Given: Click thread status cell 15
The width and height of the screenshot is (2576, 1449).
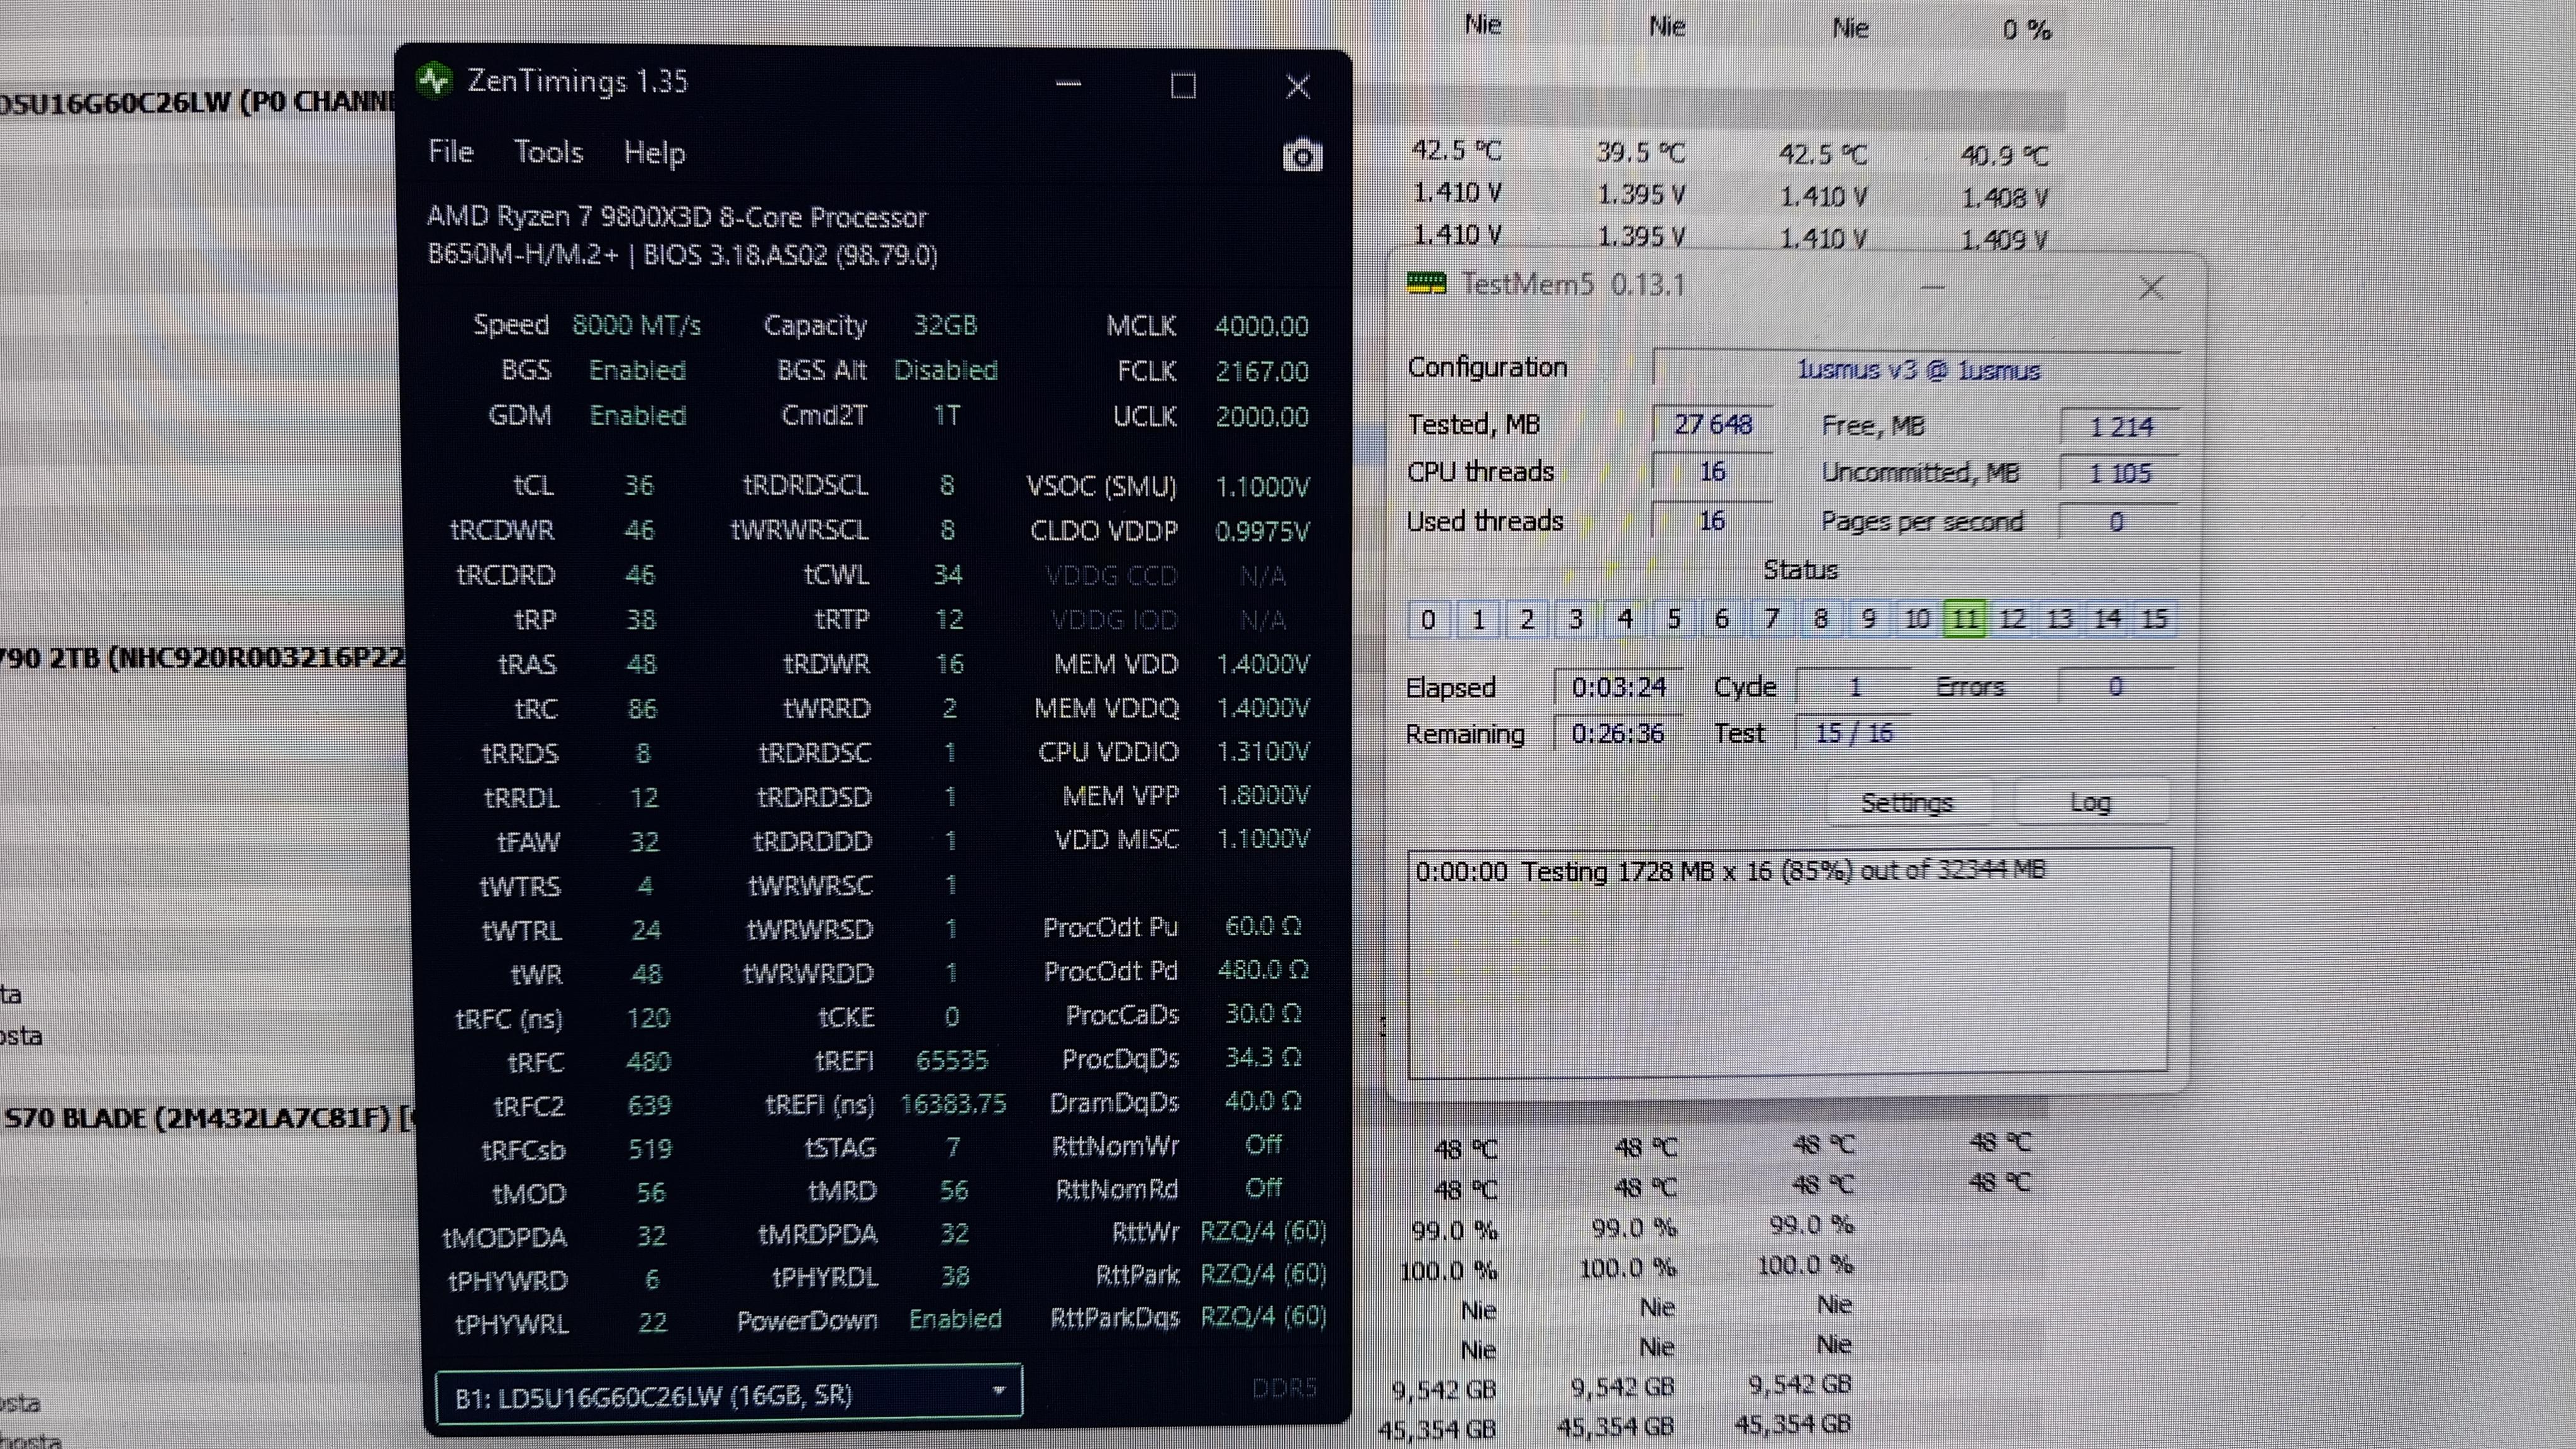Looking at the screenshot, I should 2154,619.
